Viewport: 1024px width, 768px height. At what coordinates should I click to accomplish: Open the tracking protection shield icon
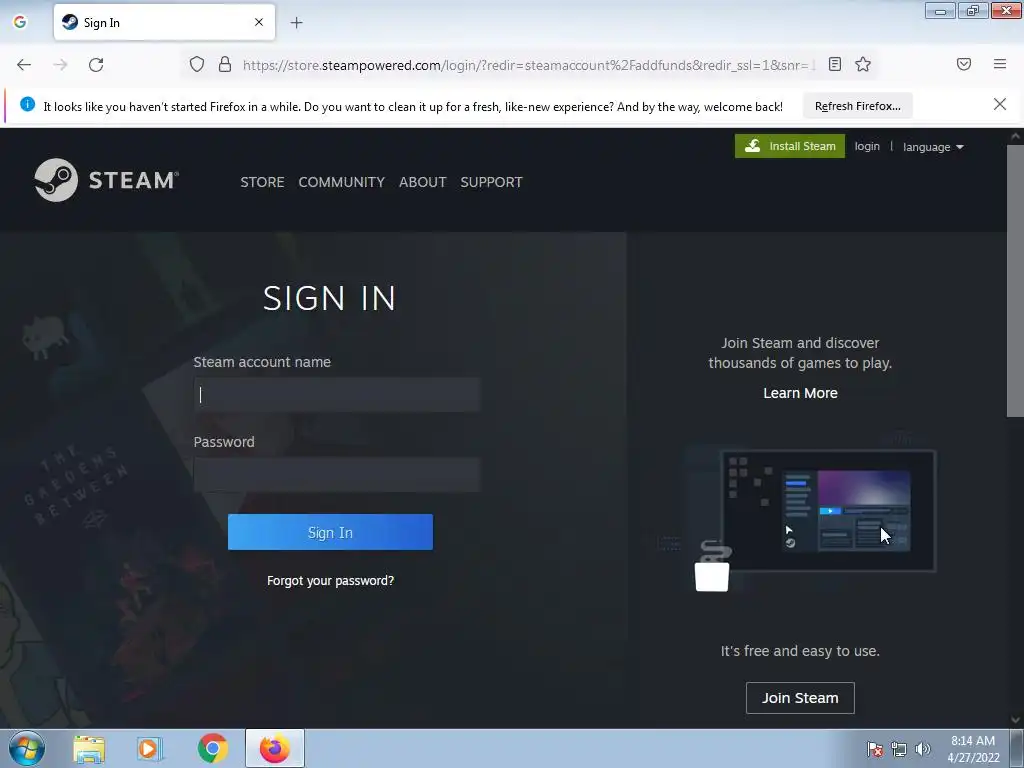197,64
